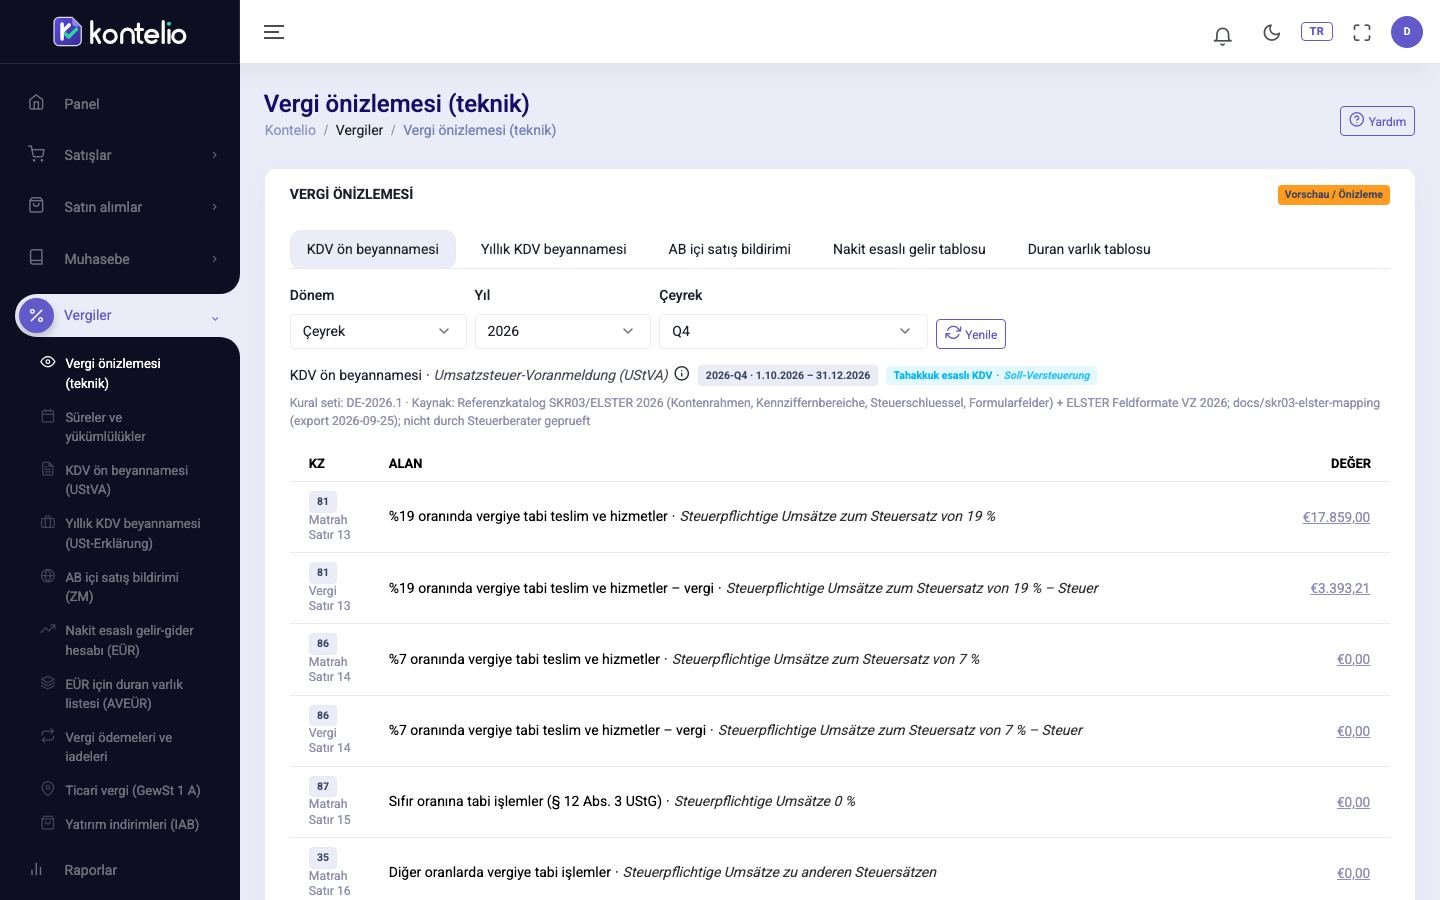Open the notifications bell
This screenshot has height=900, width=1440.
tap(1222, 35)
